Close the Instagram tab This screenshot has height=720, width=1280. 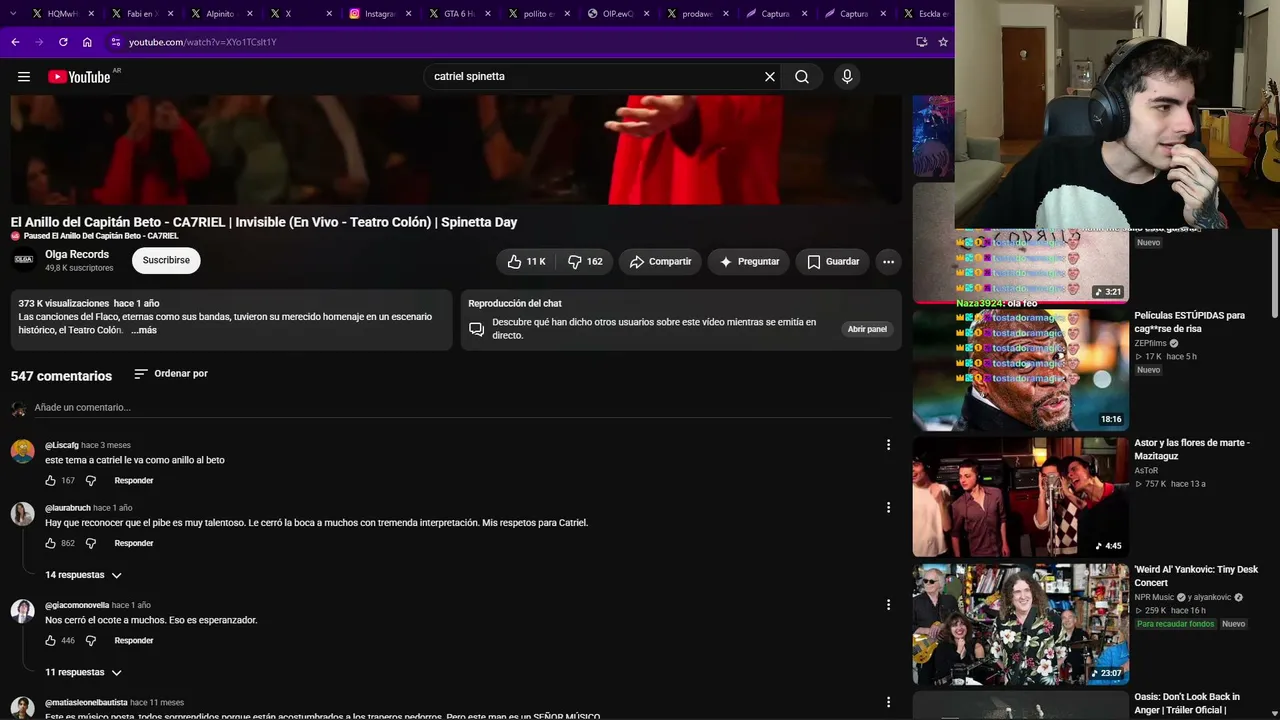point(408,14)
